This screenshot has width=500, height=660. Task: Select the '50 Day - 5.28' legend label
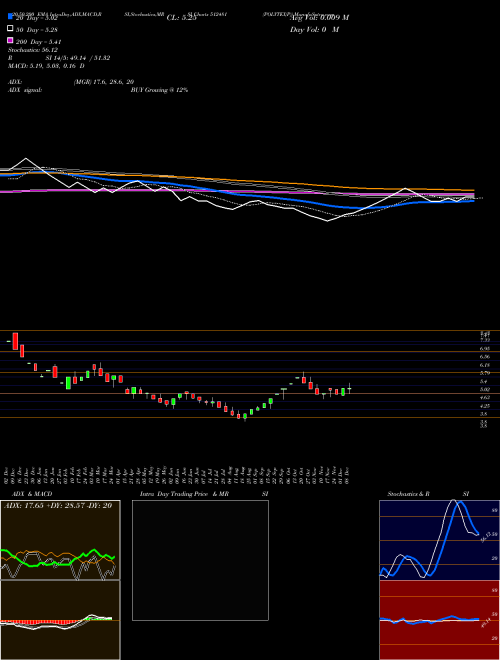[37, 30]
